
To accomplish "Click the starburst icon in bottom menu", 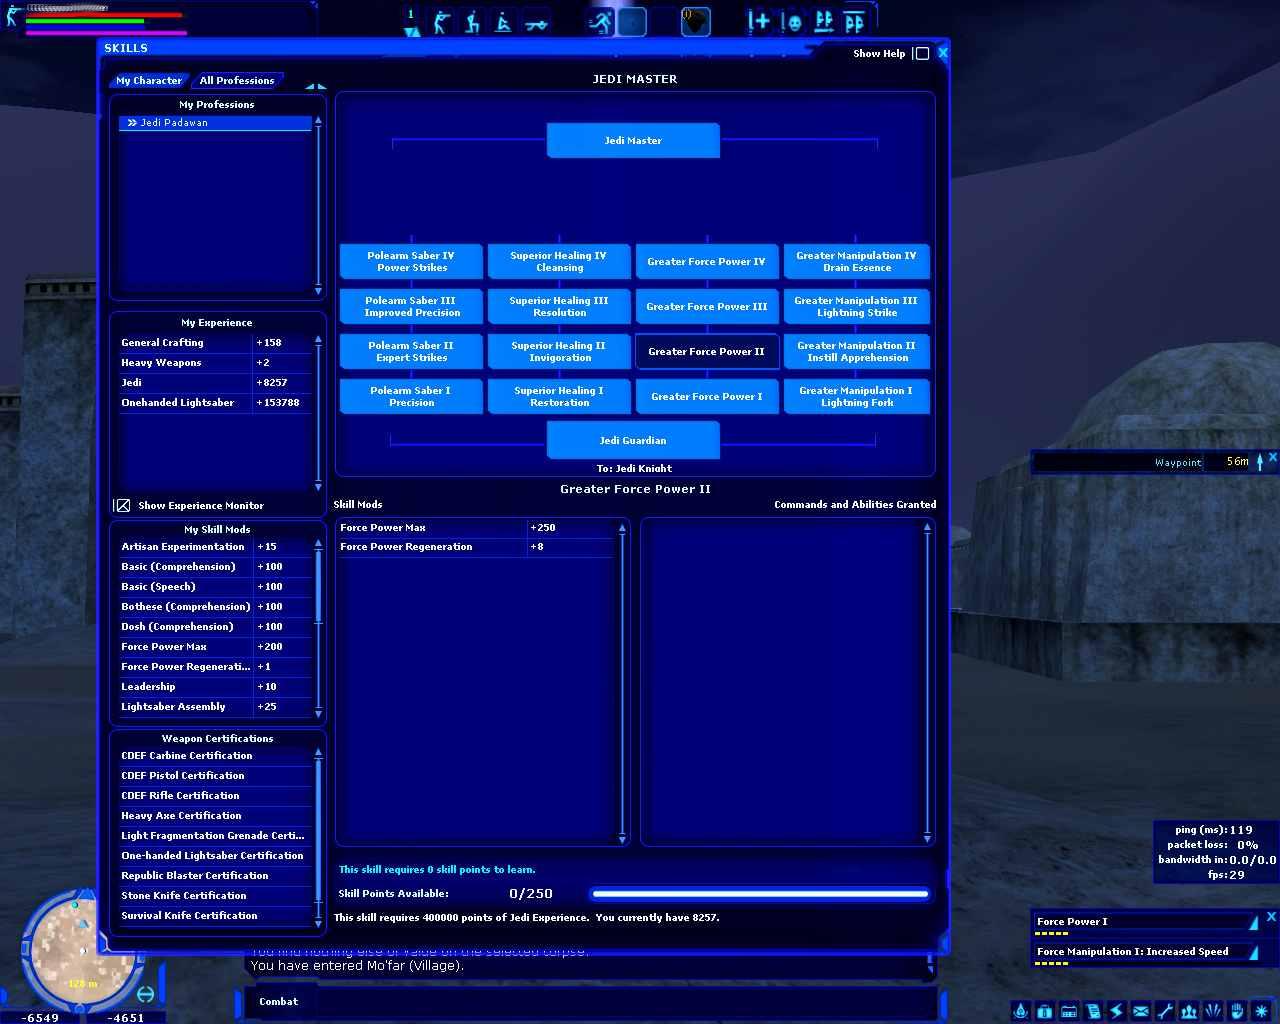I will pyautogui.click(x=1261, y=1011).
